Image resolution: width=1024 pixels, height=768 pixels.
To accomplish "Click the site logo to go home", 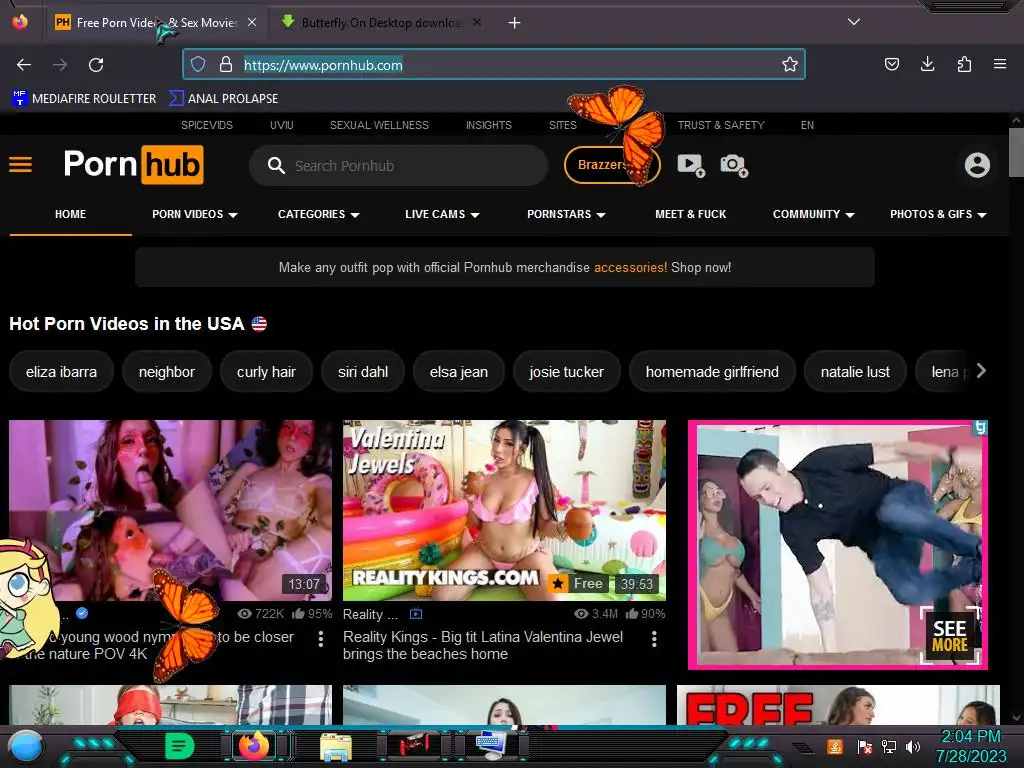I will coord(133,164).
